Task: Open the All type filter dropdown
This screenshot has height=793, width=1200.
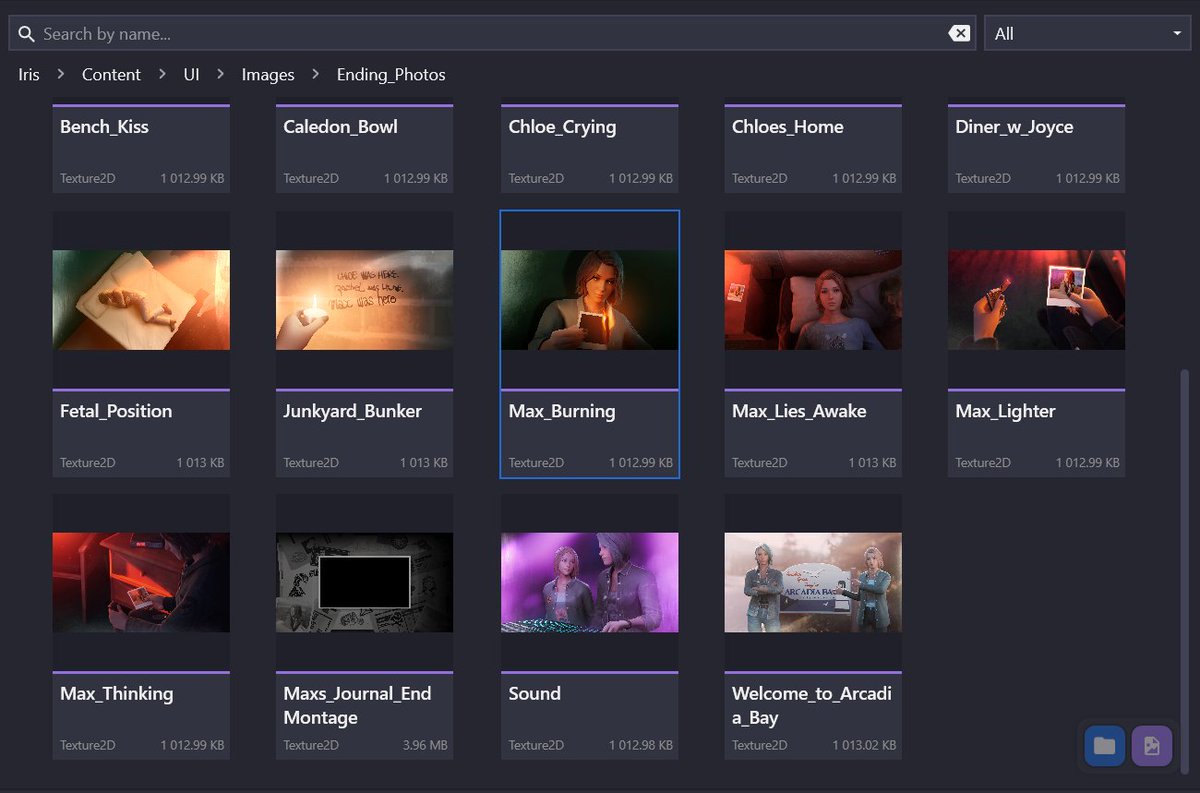Action: coord(1088,34)
